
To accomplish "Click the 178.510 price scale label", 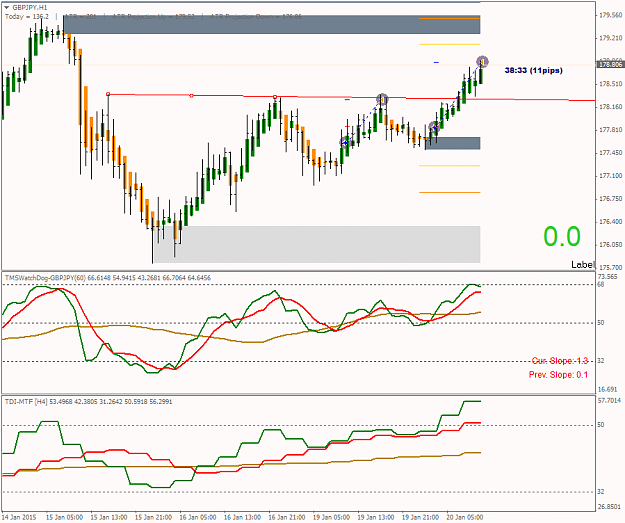I will [x=611, y=84].
